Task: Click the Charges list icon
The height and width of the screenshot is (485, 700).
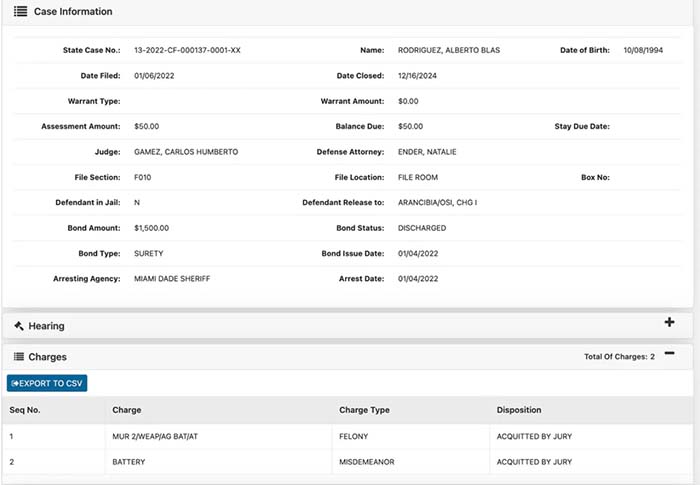Action: pyautogui.click(x=19, y=356)
